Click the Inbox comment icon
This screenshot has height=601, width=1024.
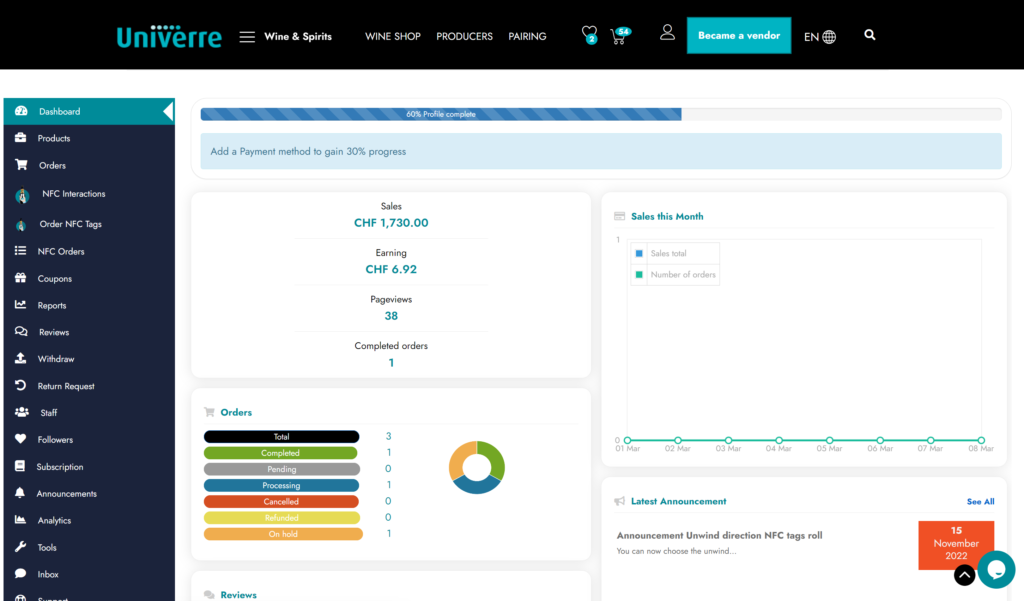[21, 574]
